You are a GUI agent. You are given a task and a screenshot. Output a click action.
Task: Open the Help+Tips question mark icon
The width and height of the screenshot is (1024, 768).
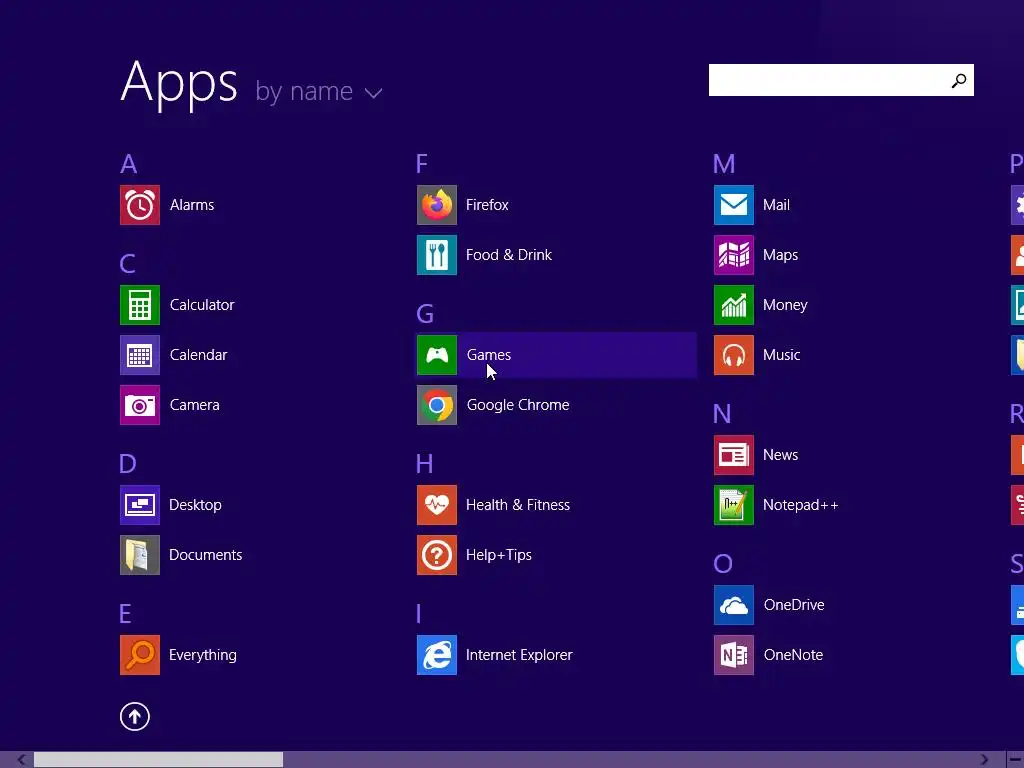coord(437,555)
